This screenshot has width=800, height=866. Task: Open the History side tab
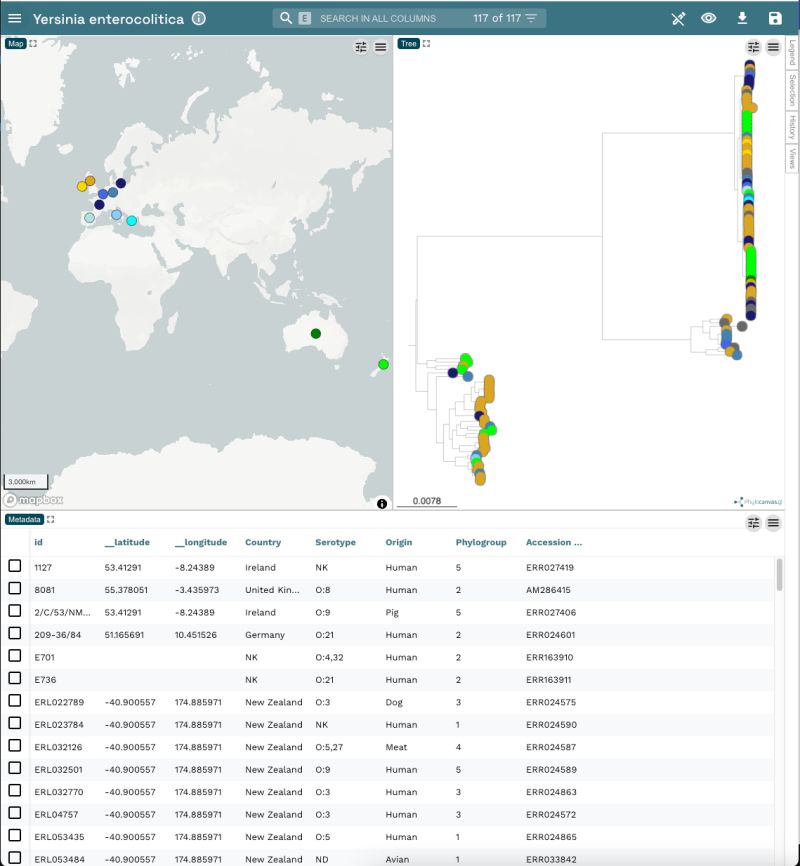792,127
